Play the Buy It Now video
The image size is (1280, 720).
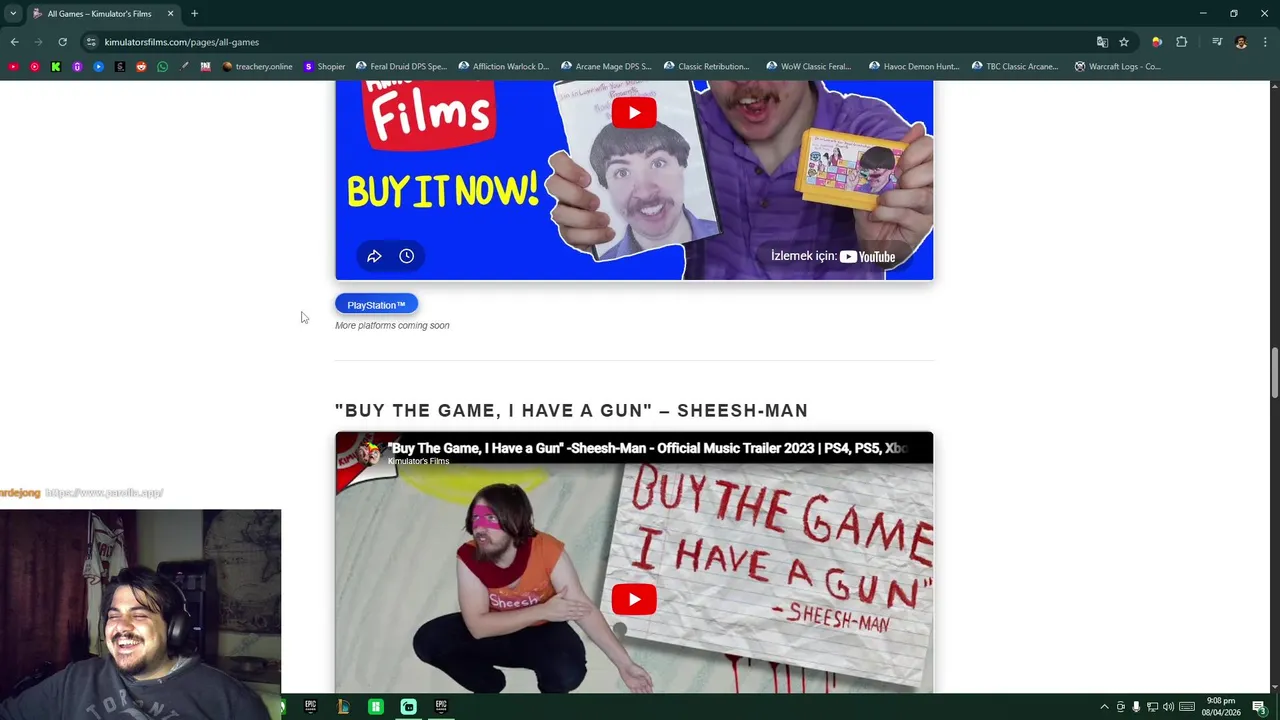[x=634, y=112]
